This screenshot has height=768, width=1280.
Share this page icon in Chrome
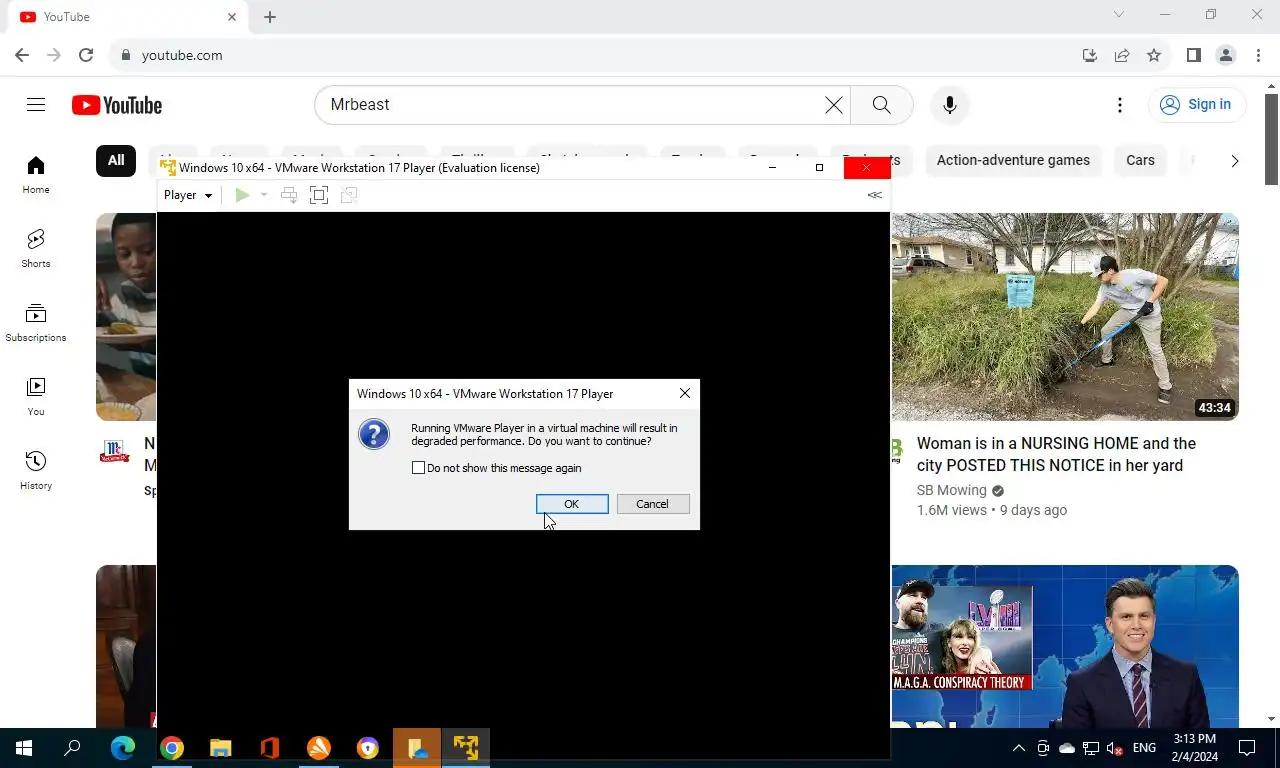(1122, 55)
